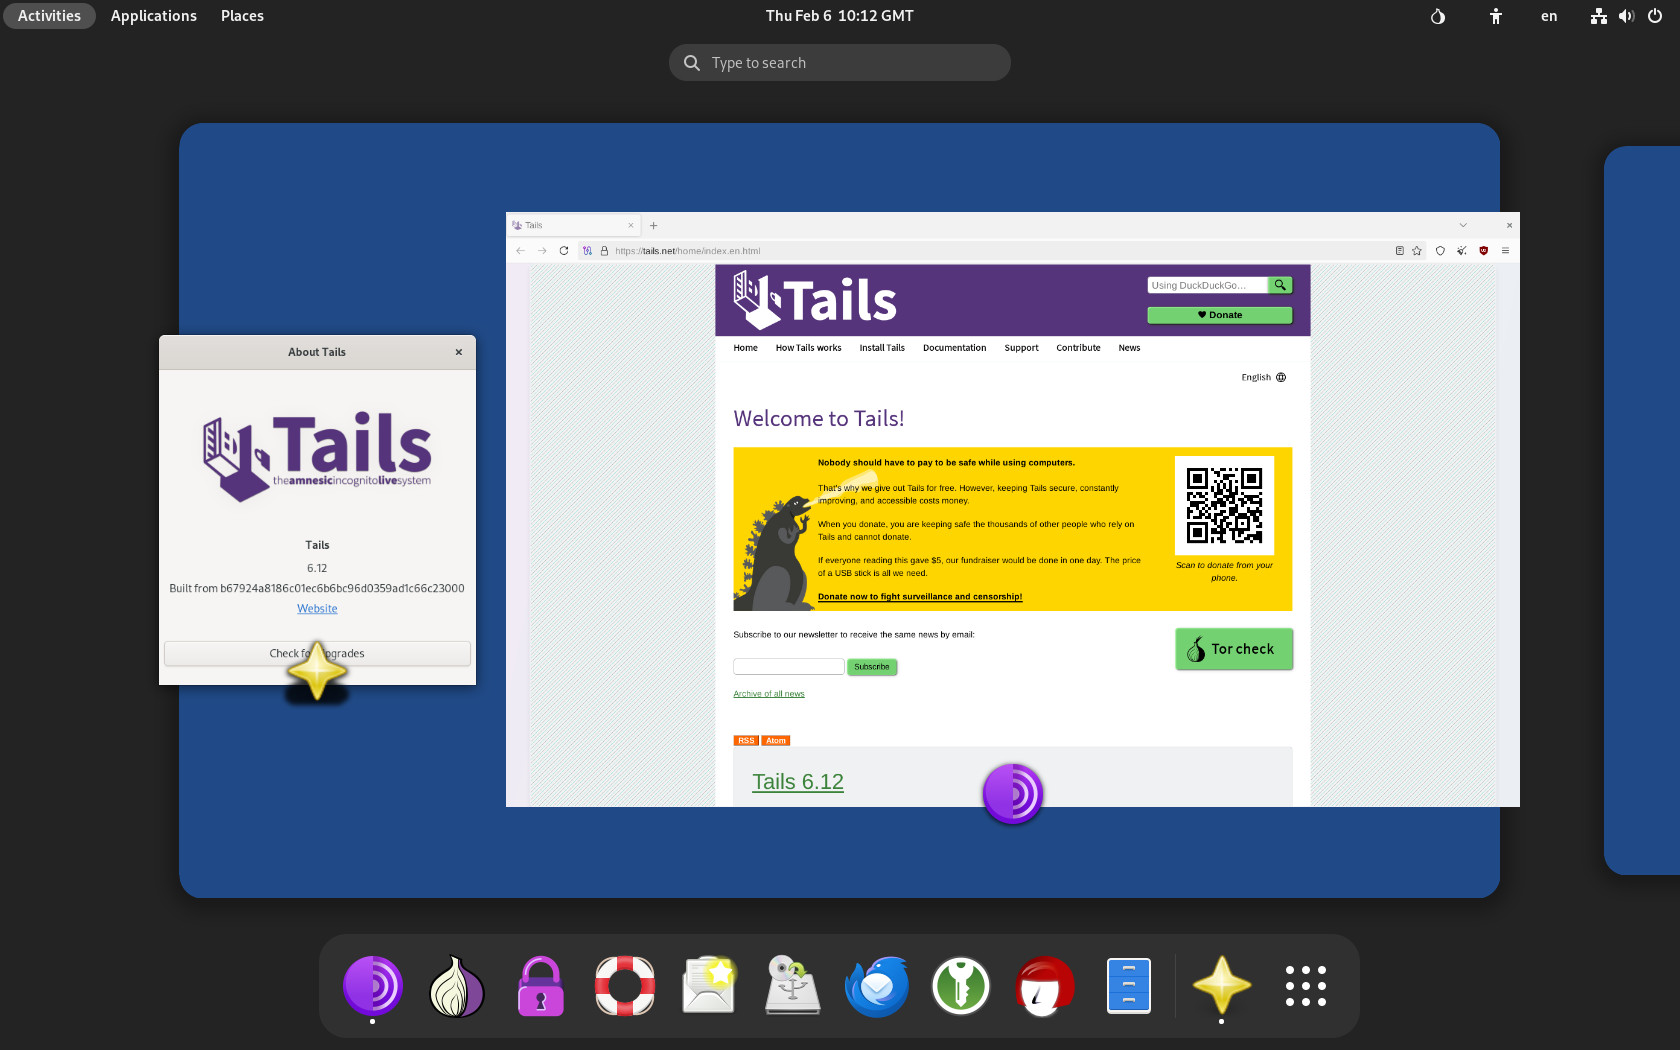
Task: Open the Applications menu
Action: click(154, 16)
